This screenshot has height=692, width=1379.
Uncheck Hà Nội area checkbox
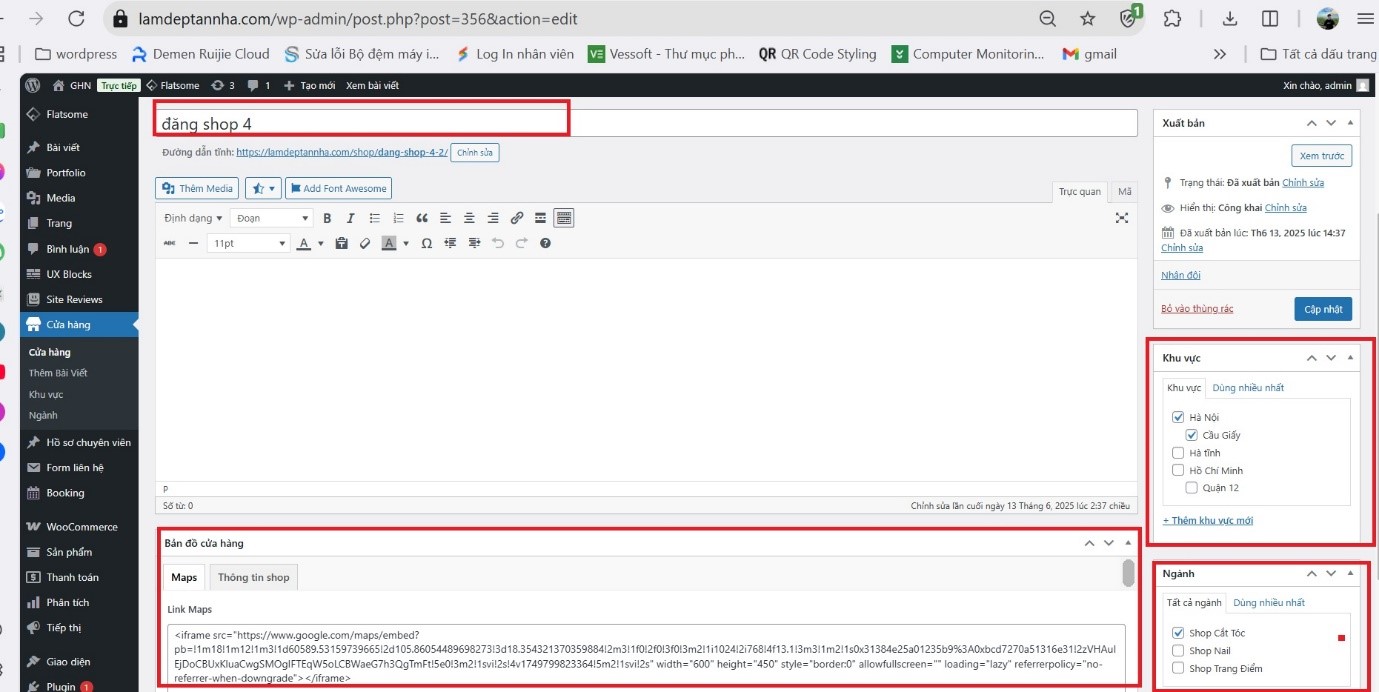(x=1178, y=417)
